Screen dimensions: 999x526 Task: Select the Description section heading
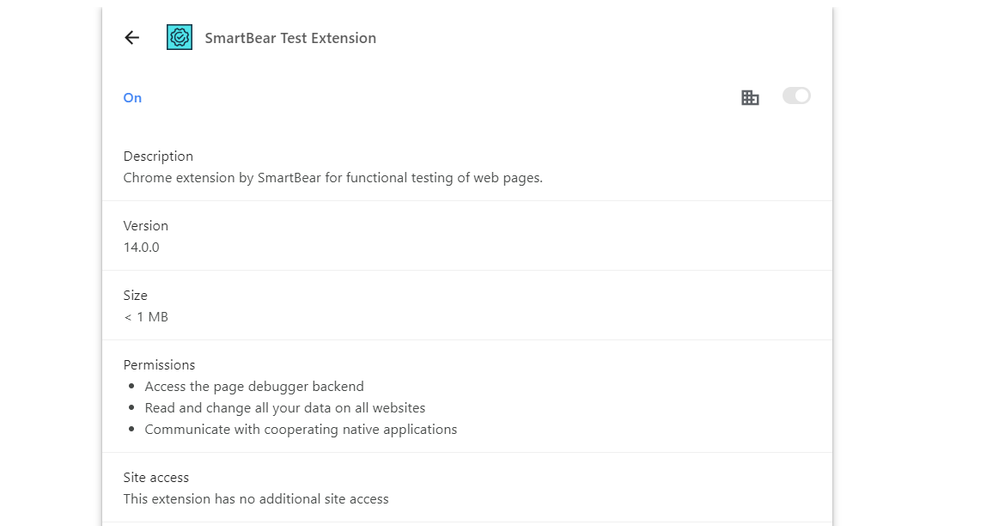158,156
